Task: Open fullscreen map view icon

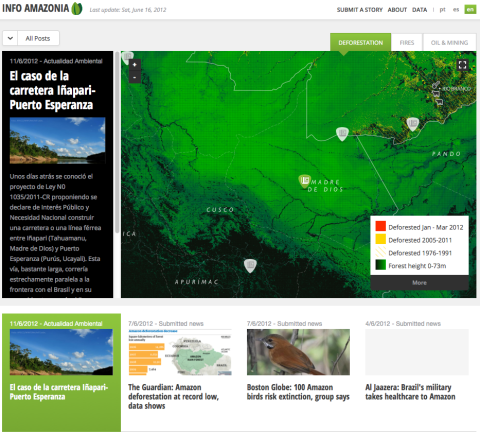Action: (462, 65)
